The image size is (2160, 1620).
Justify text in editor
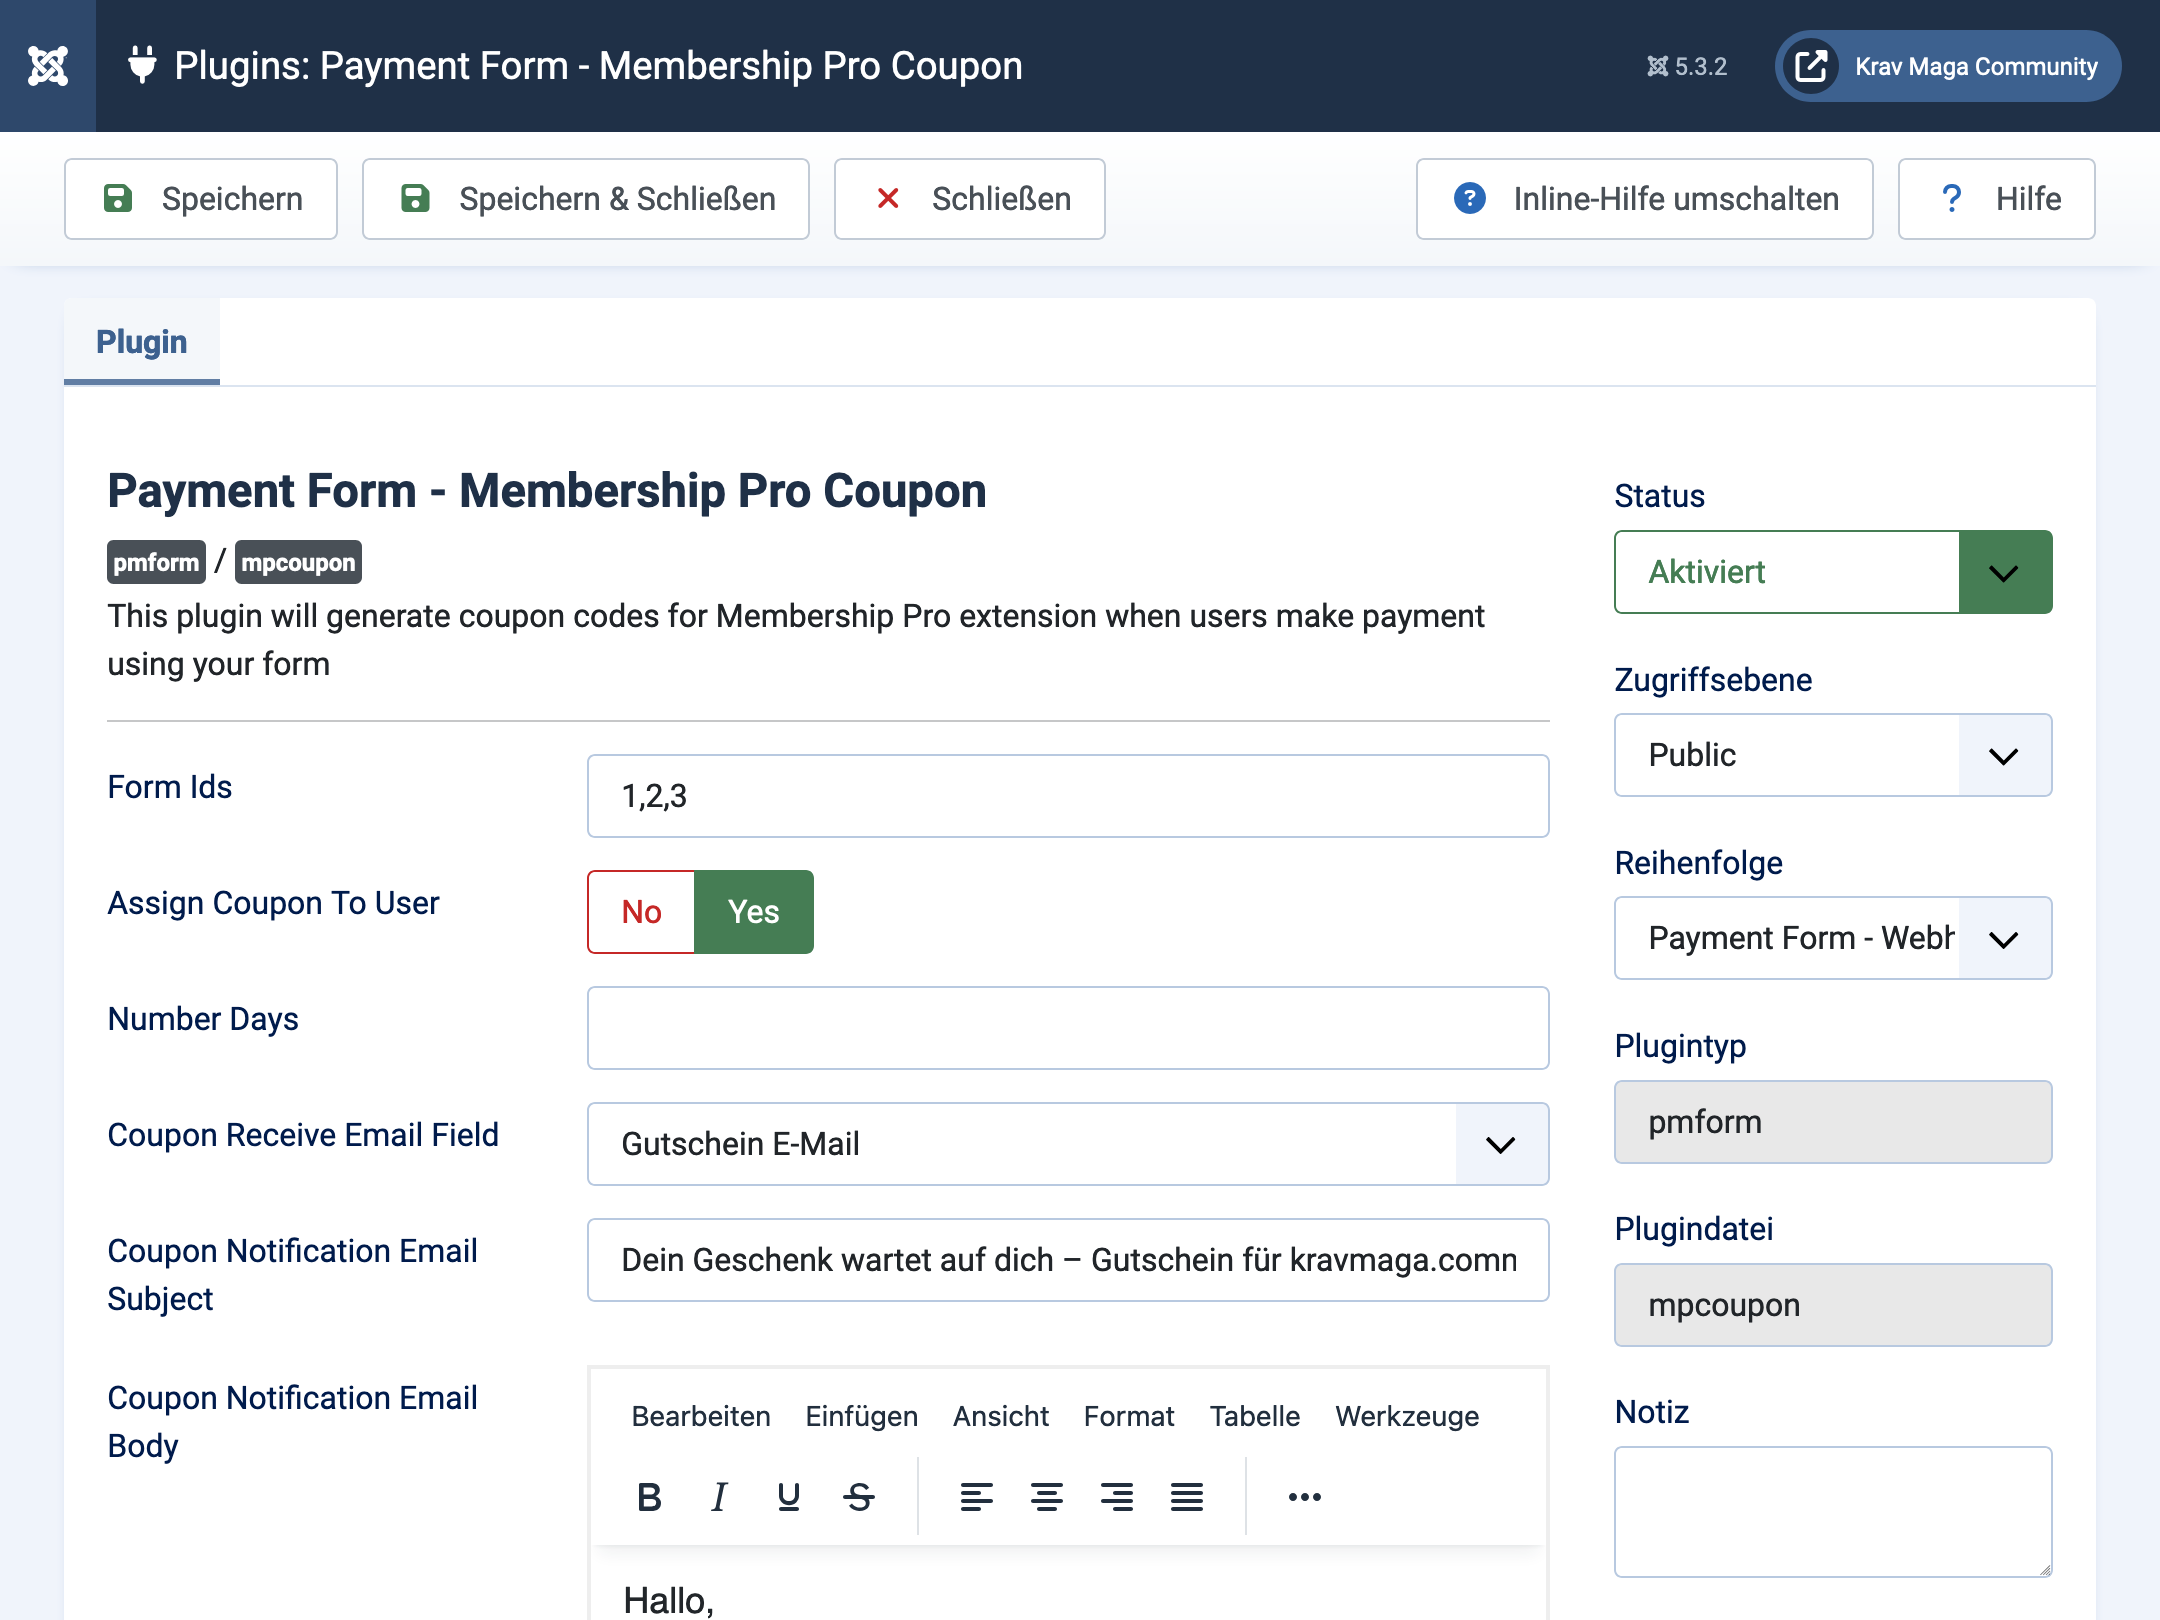1187,1497
